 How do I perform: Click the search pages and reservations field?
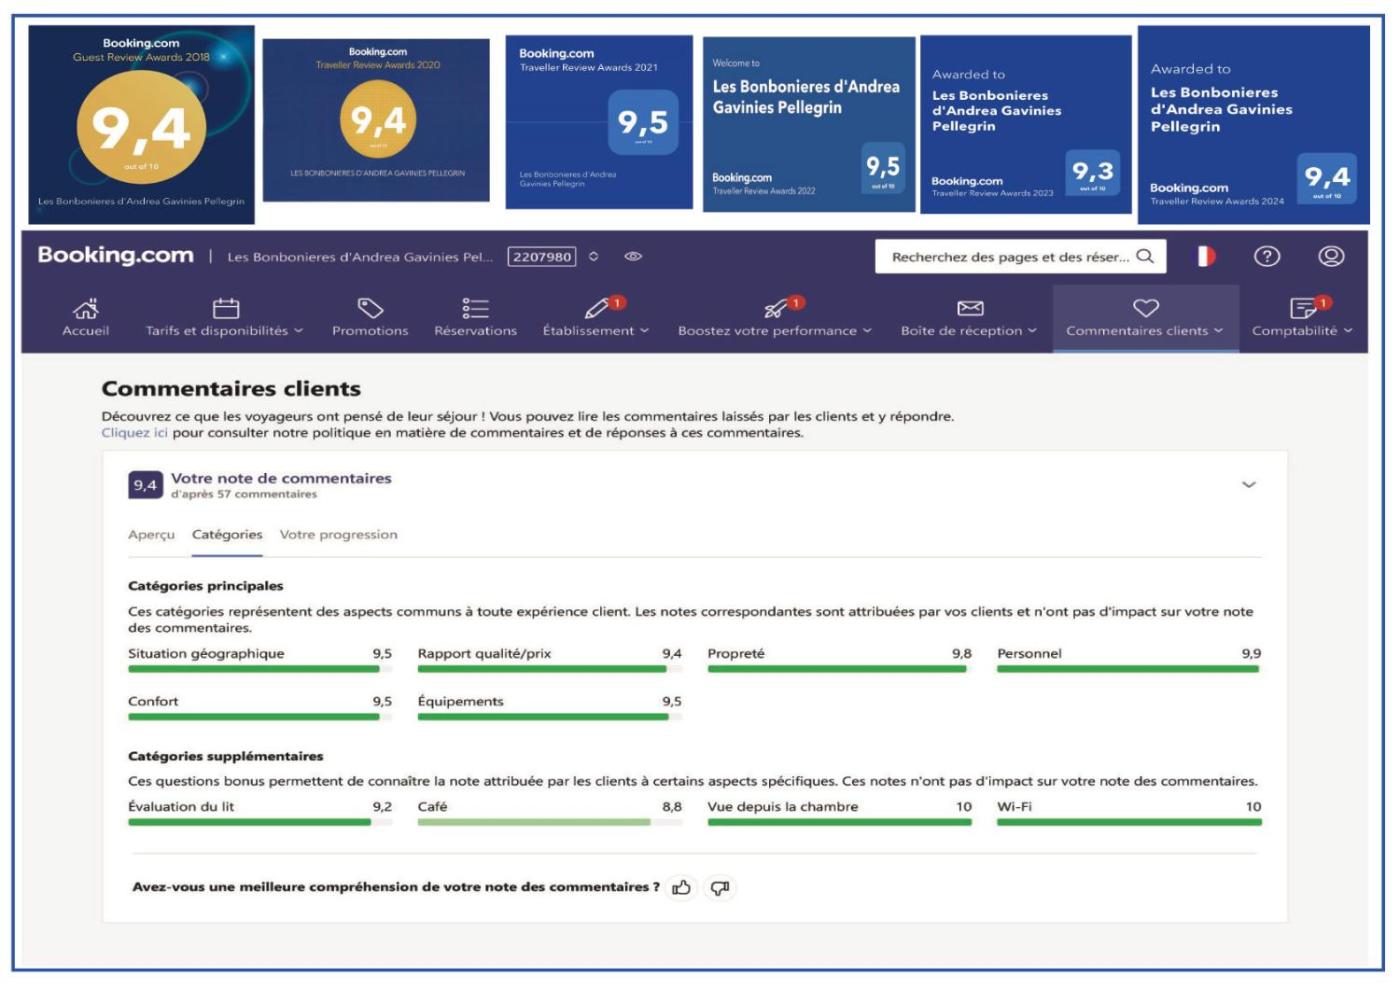1010,257
